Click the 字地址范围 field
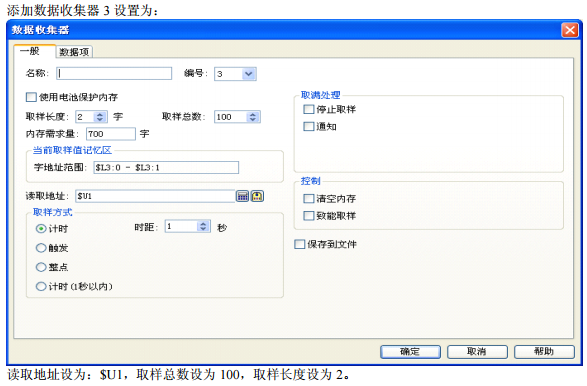587x386 pixels. tap(166, 167)
